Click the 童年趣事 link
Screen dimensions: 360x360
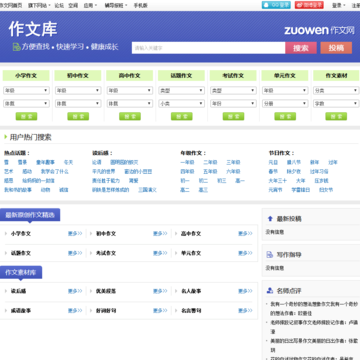[x=45, y=162]
